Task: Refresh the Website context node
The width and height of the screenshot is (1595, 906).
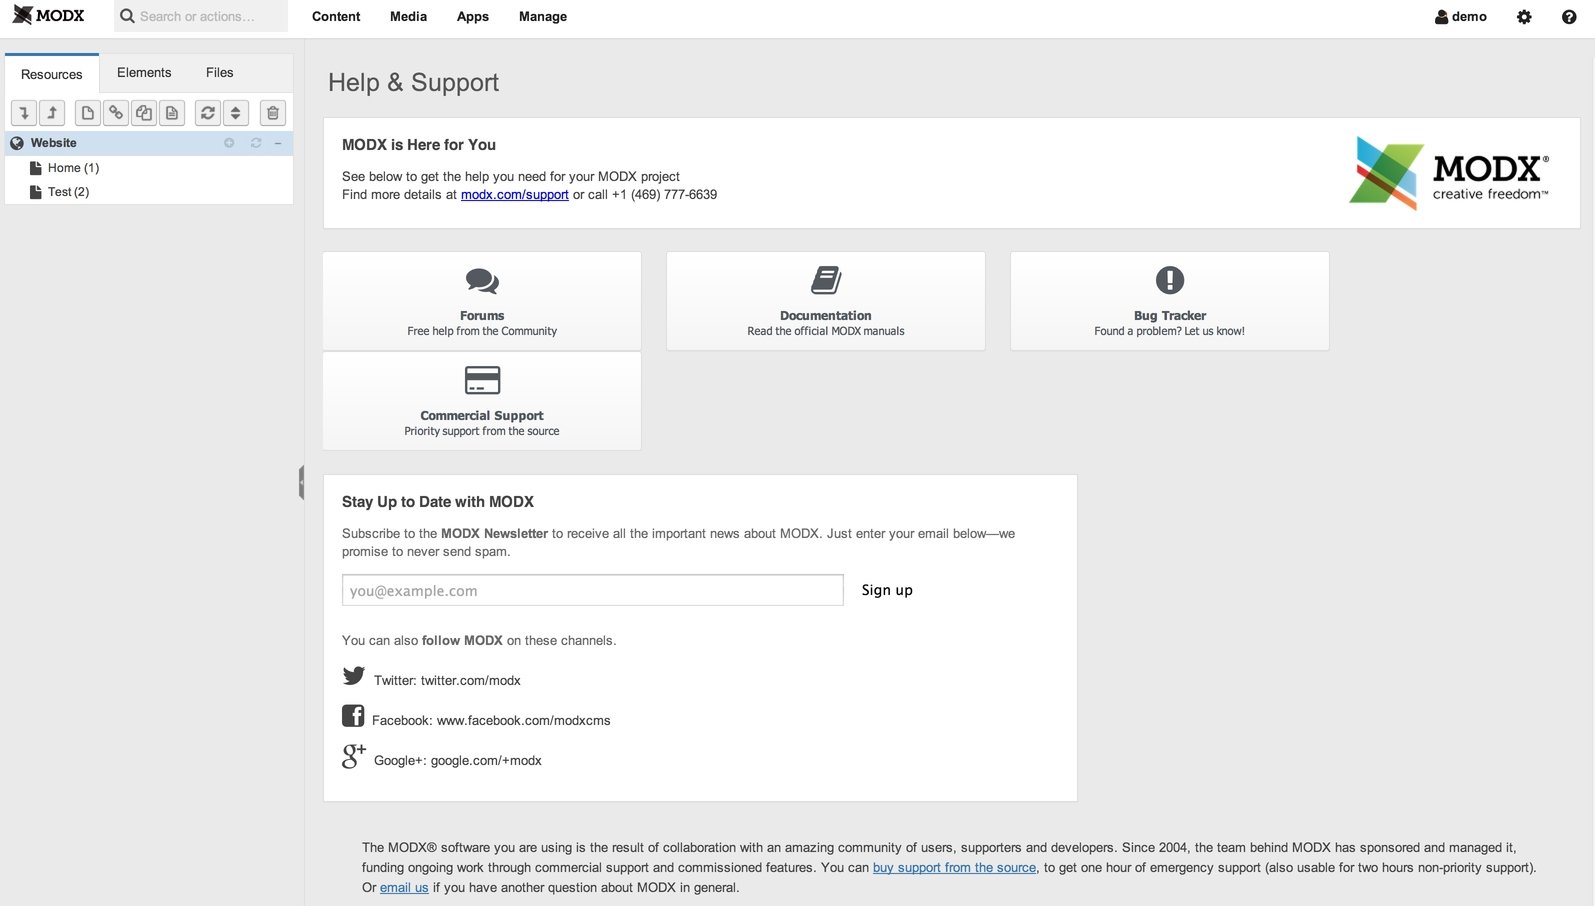Action: tap(256, 143)
